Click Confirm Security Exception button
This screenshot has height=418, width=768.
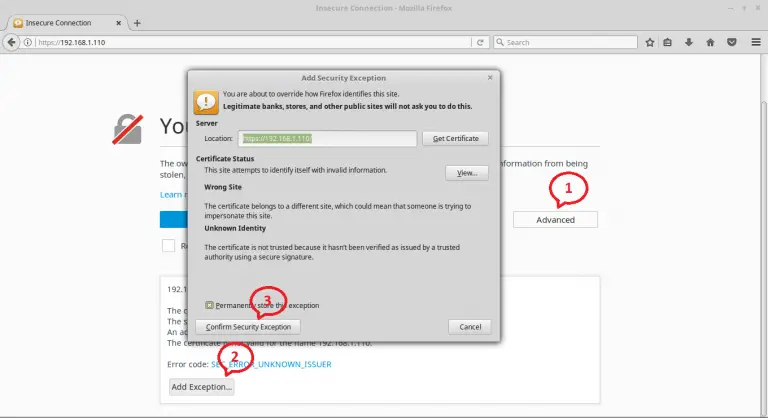pyautogui.click(x=248, y=327)
